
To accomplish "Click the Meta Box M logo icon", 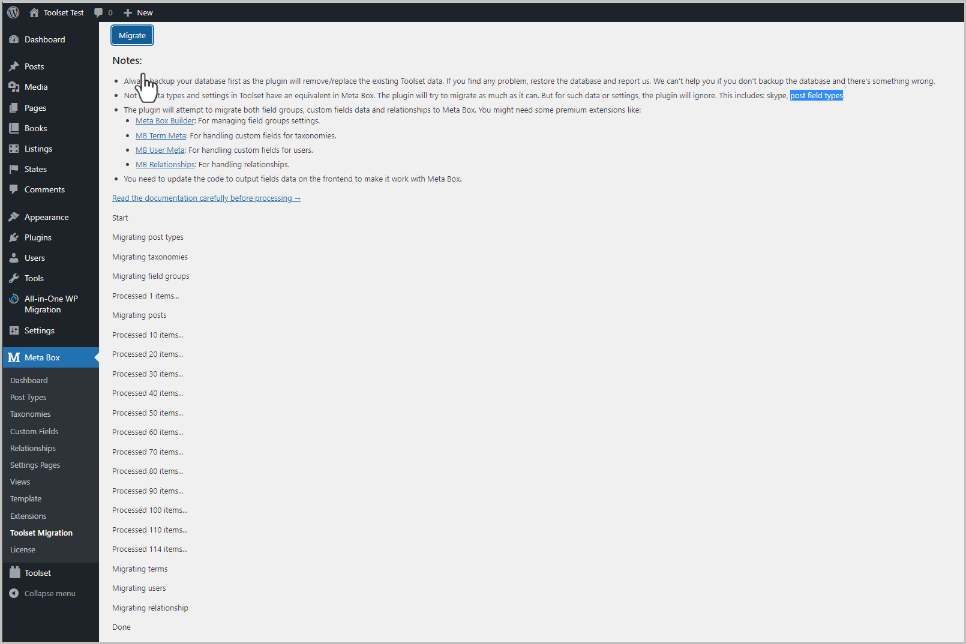I will click(x=14, y=357).
